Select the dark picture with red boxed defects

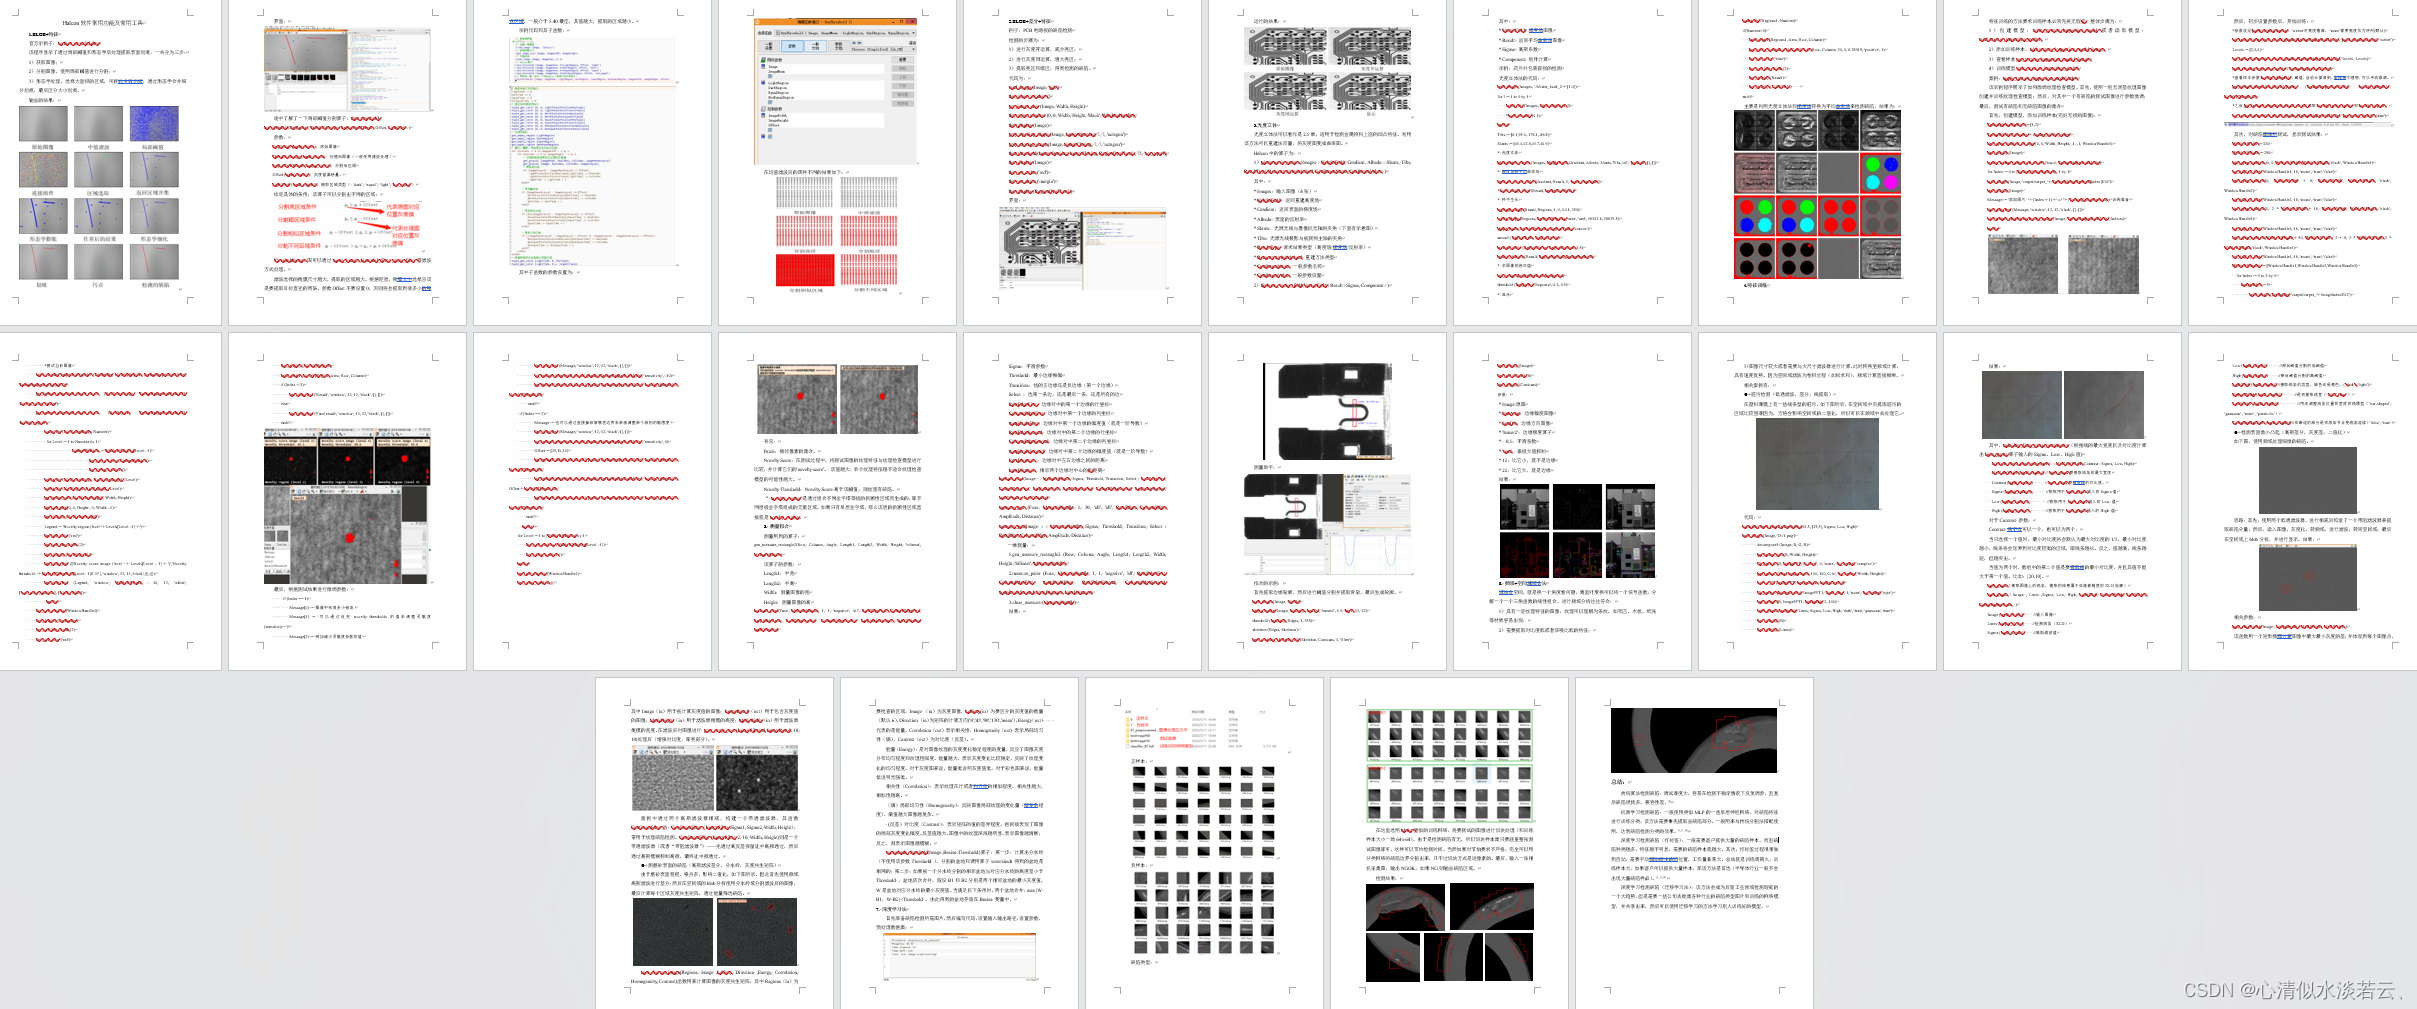coord(756,932)
